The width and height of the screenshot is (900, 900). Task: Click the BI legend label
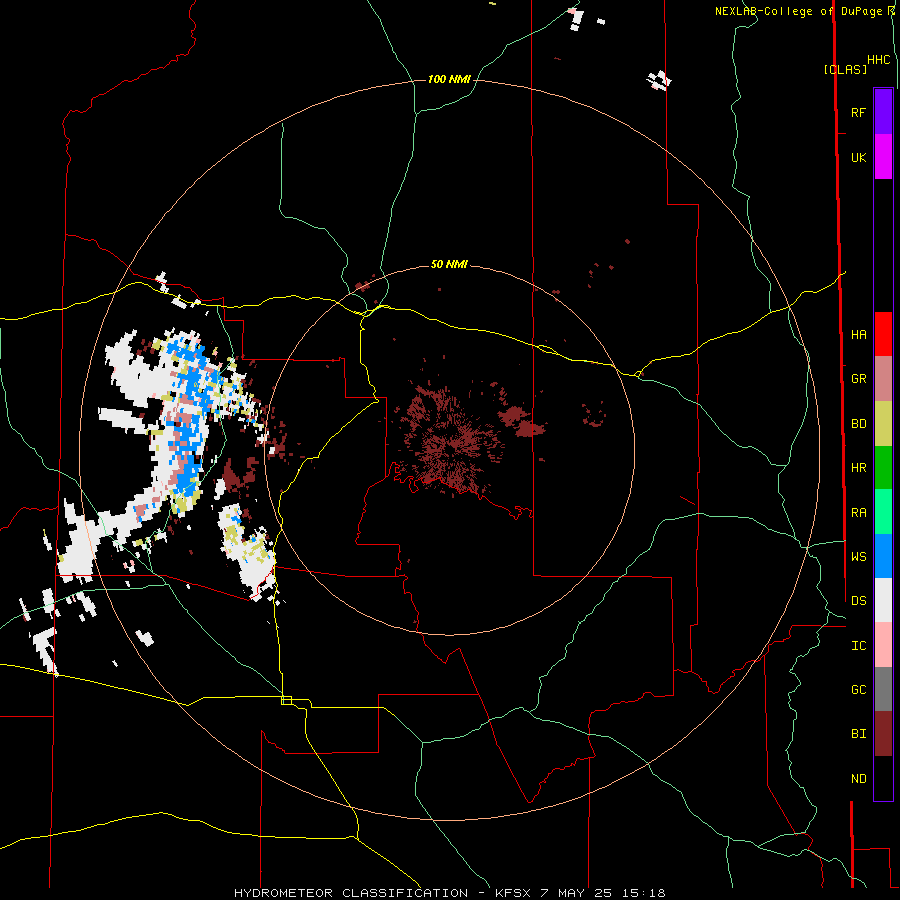tap(858, 734)
